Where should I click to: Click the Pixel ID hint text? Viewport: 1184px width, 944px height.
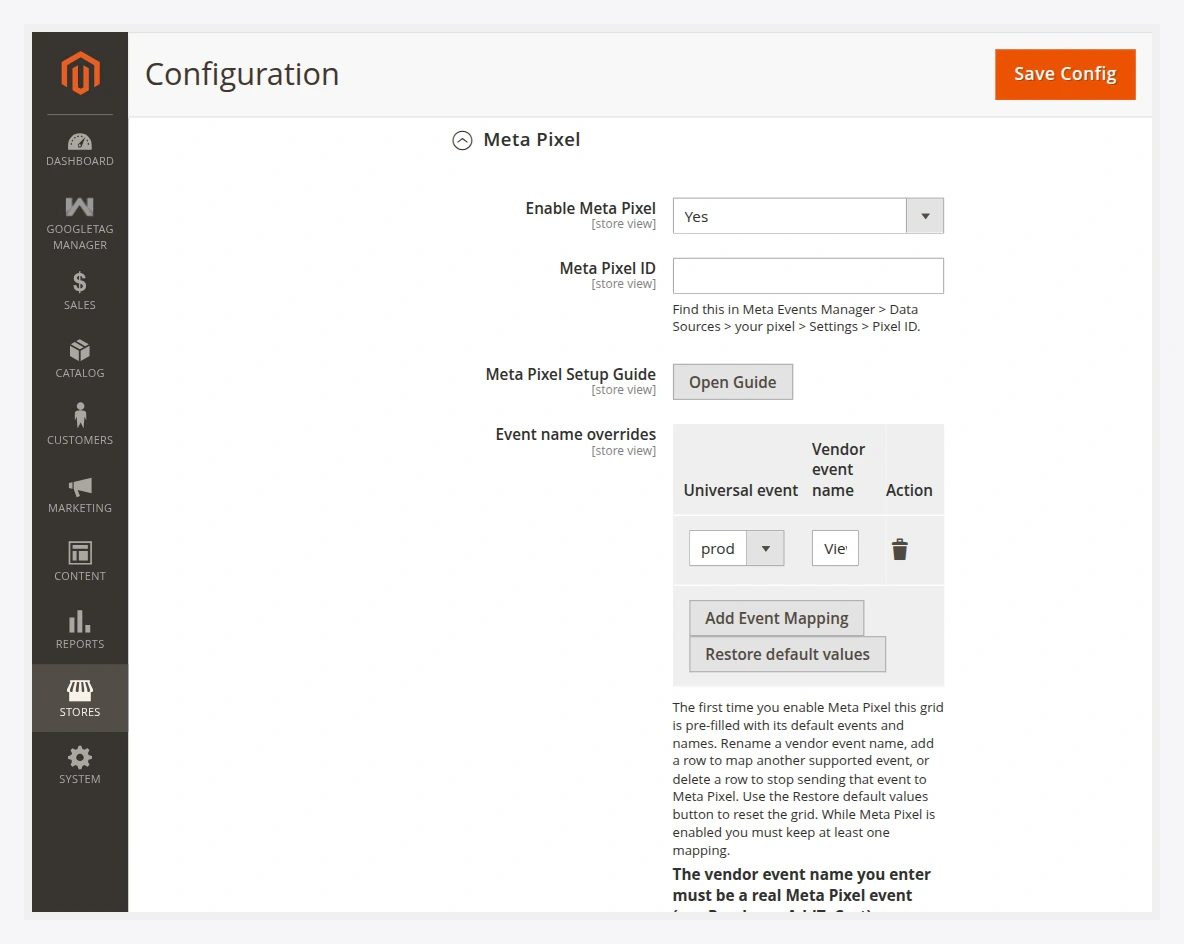pyautogui.click(x=797, y=318)
